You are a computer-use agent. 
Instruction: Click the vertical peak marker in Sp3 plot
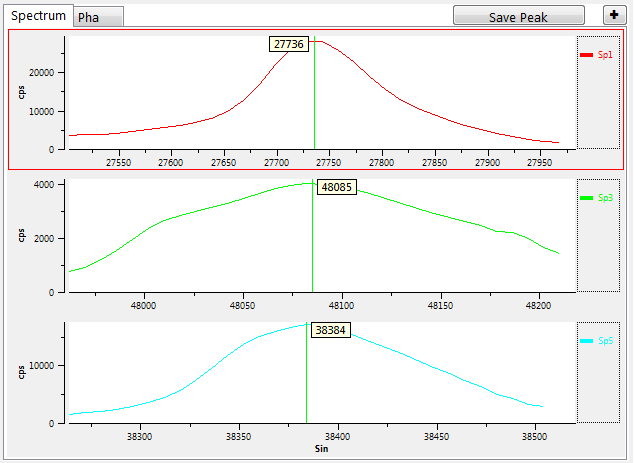coord(312,250)
